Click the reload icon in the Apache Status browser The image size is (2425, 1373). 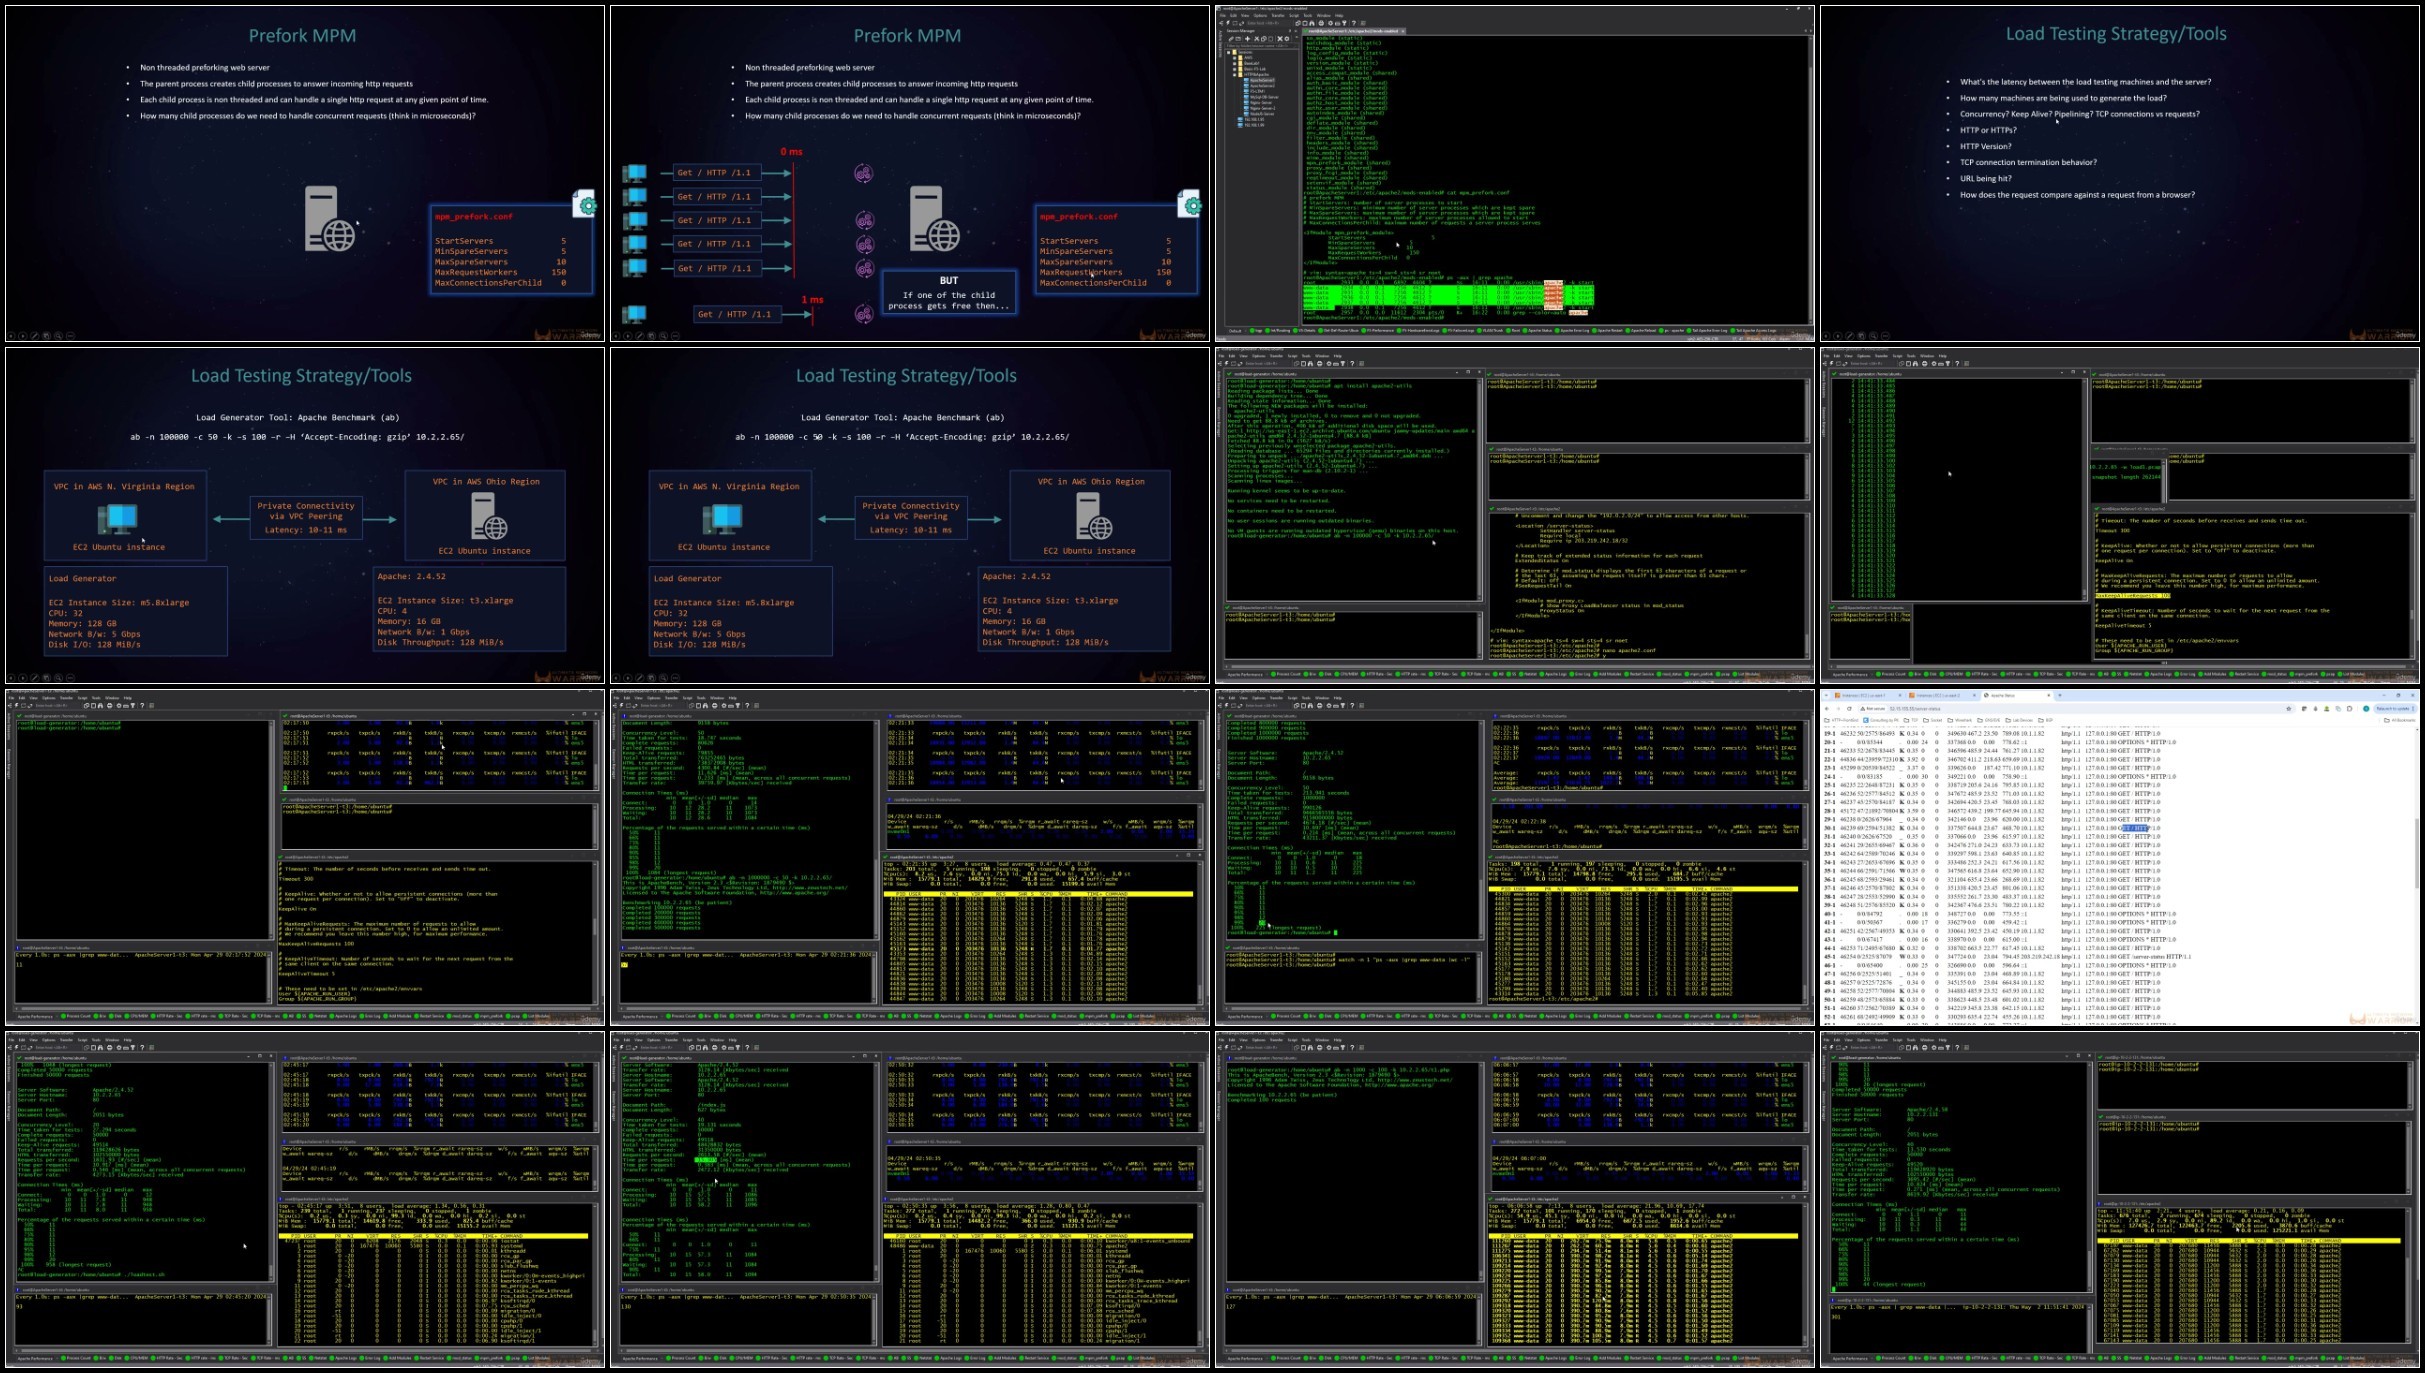tap(1849, 709)
